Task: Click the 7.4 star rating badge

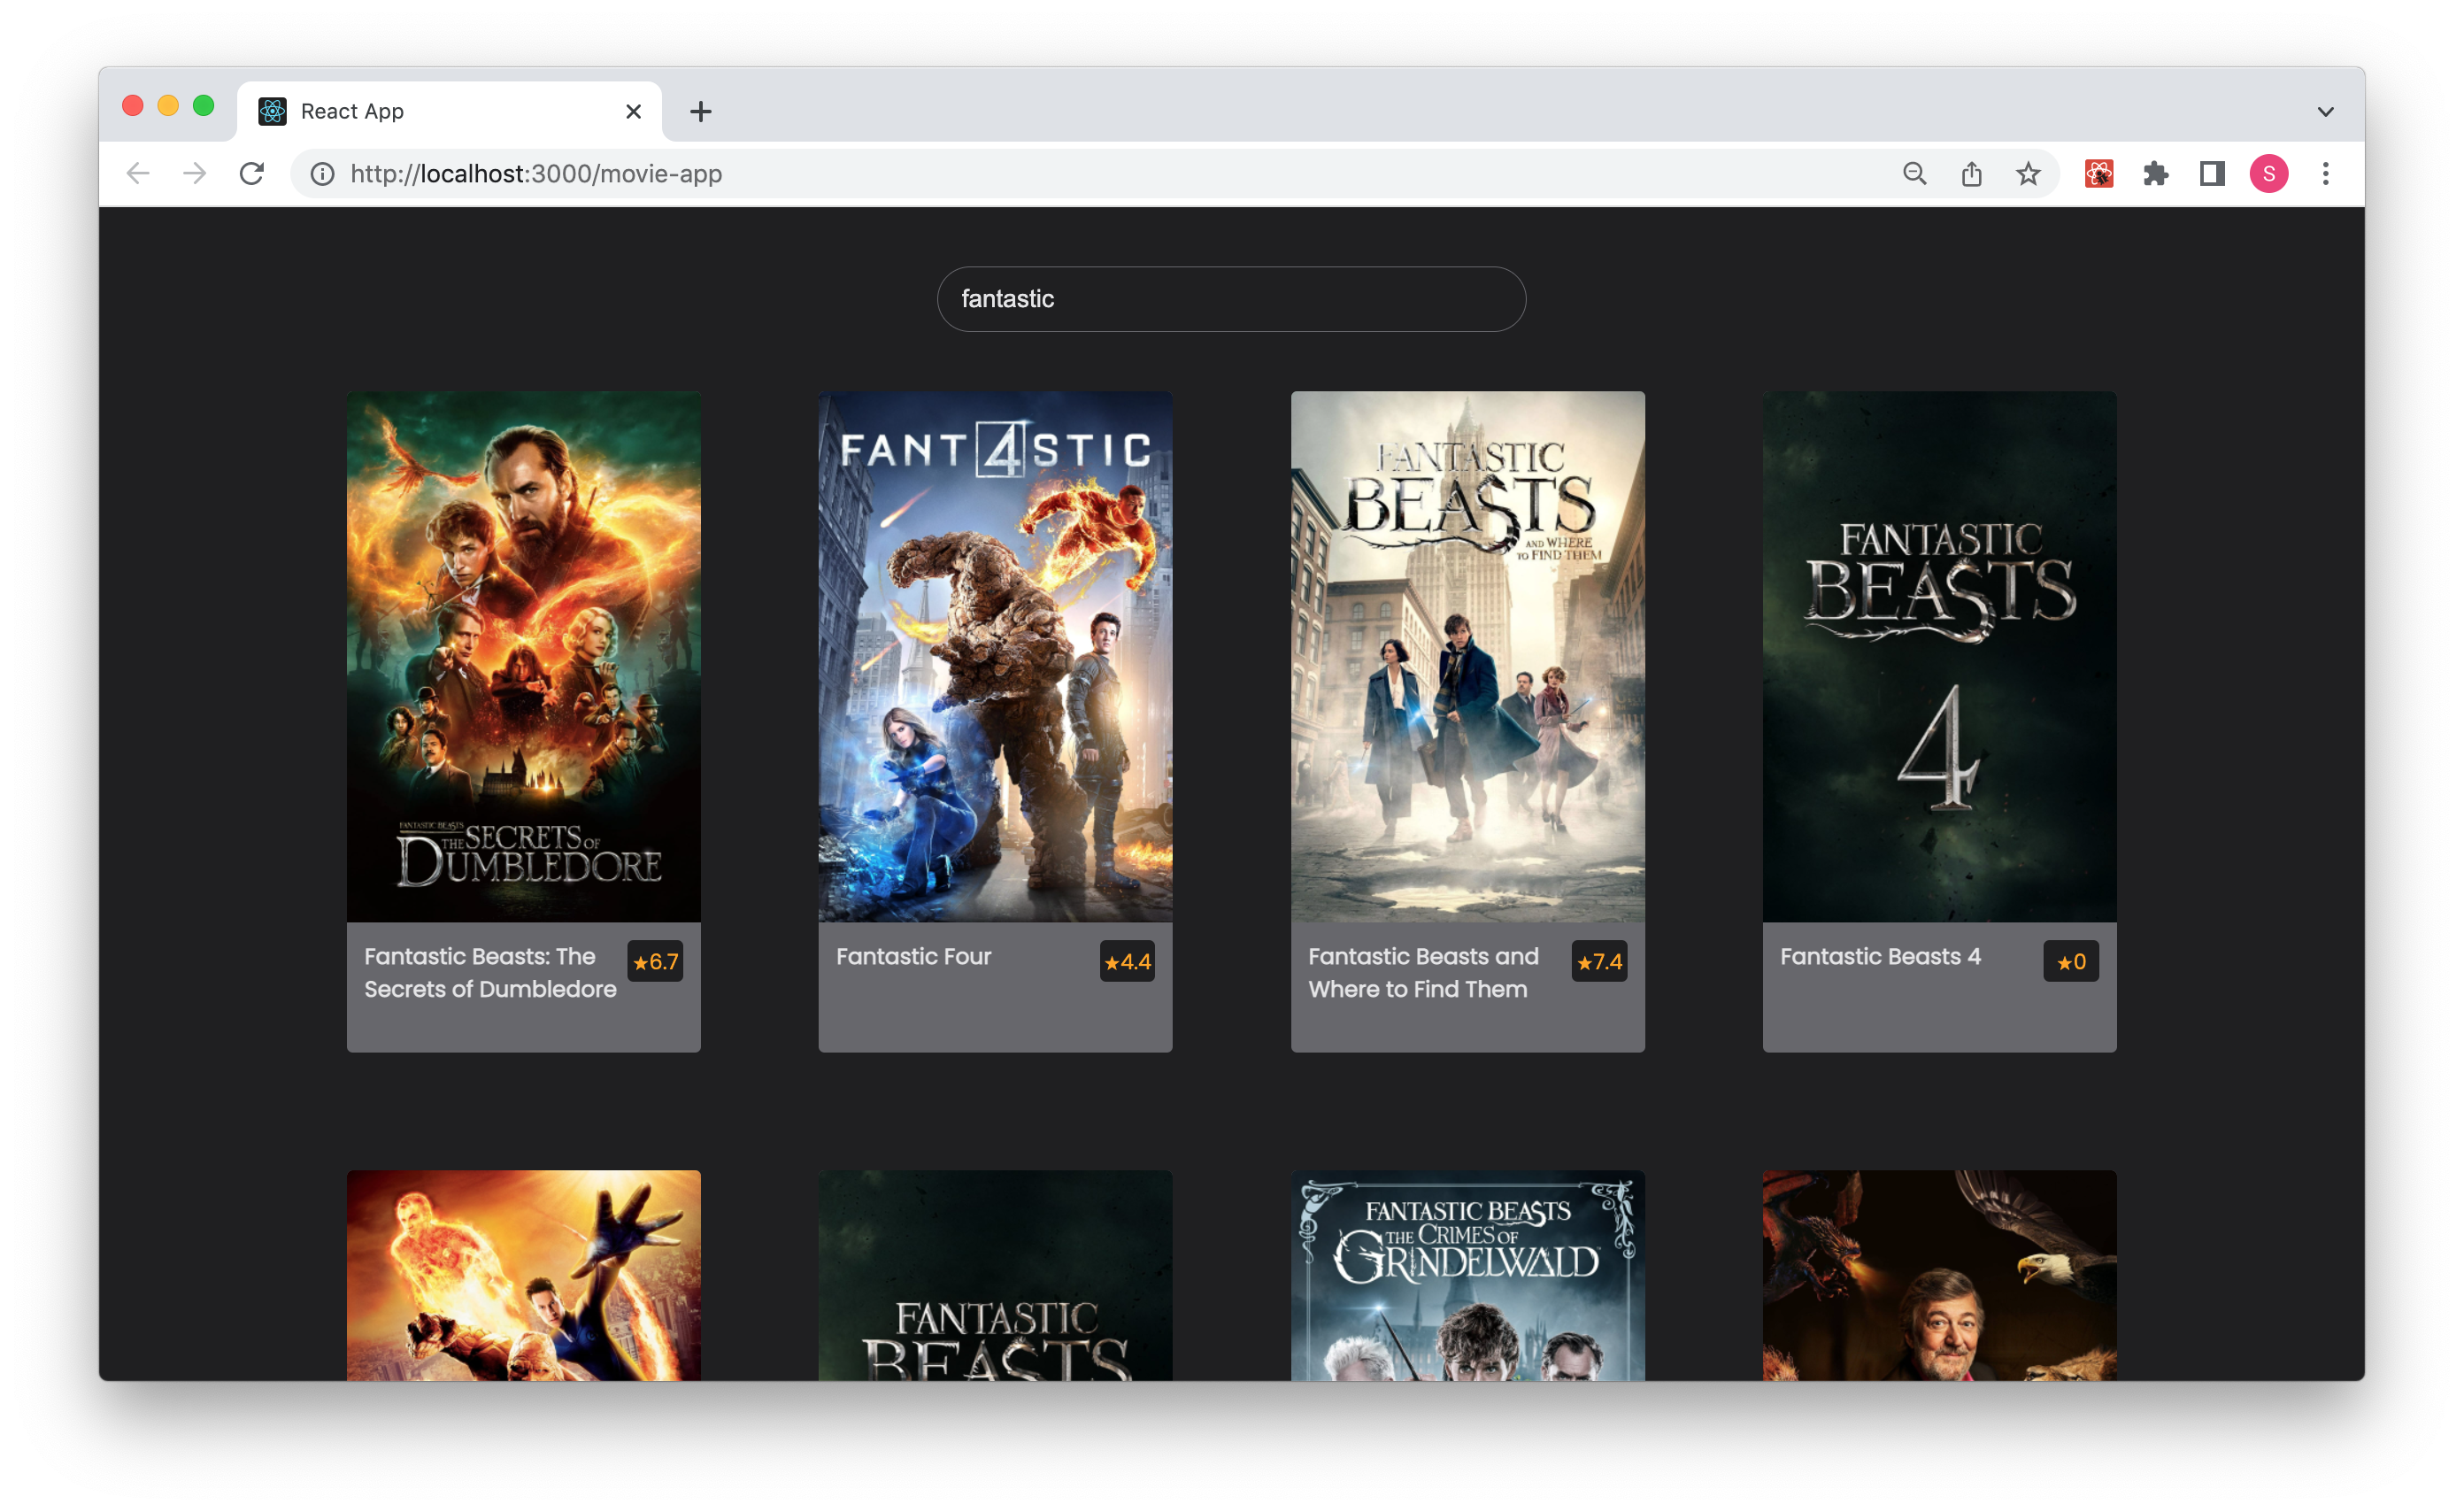Action: click(1599, 961)
